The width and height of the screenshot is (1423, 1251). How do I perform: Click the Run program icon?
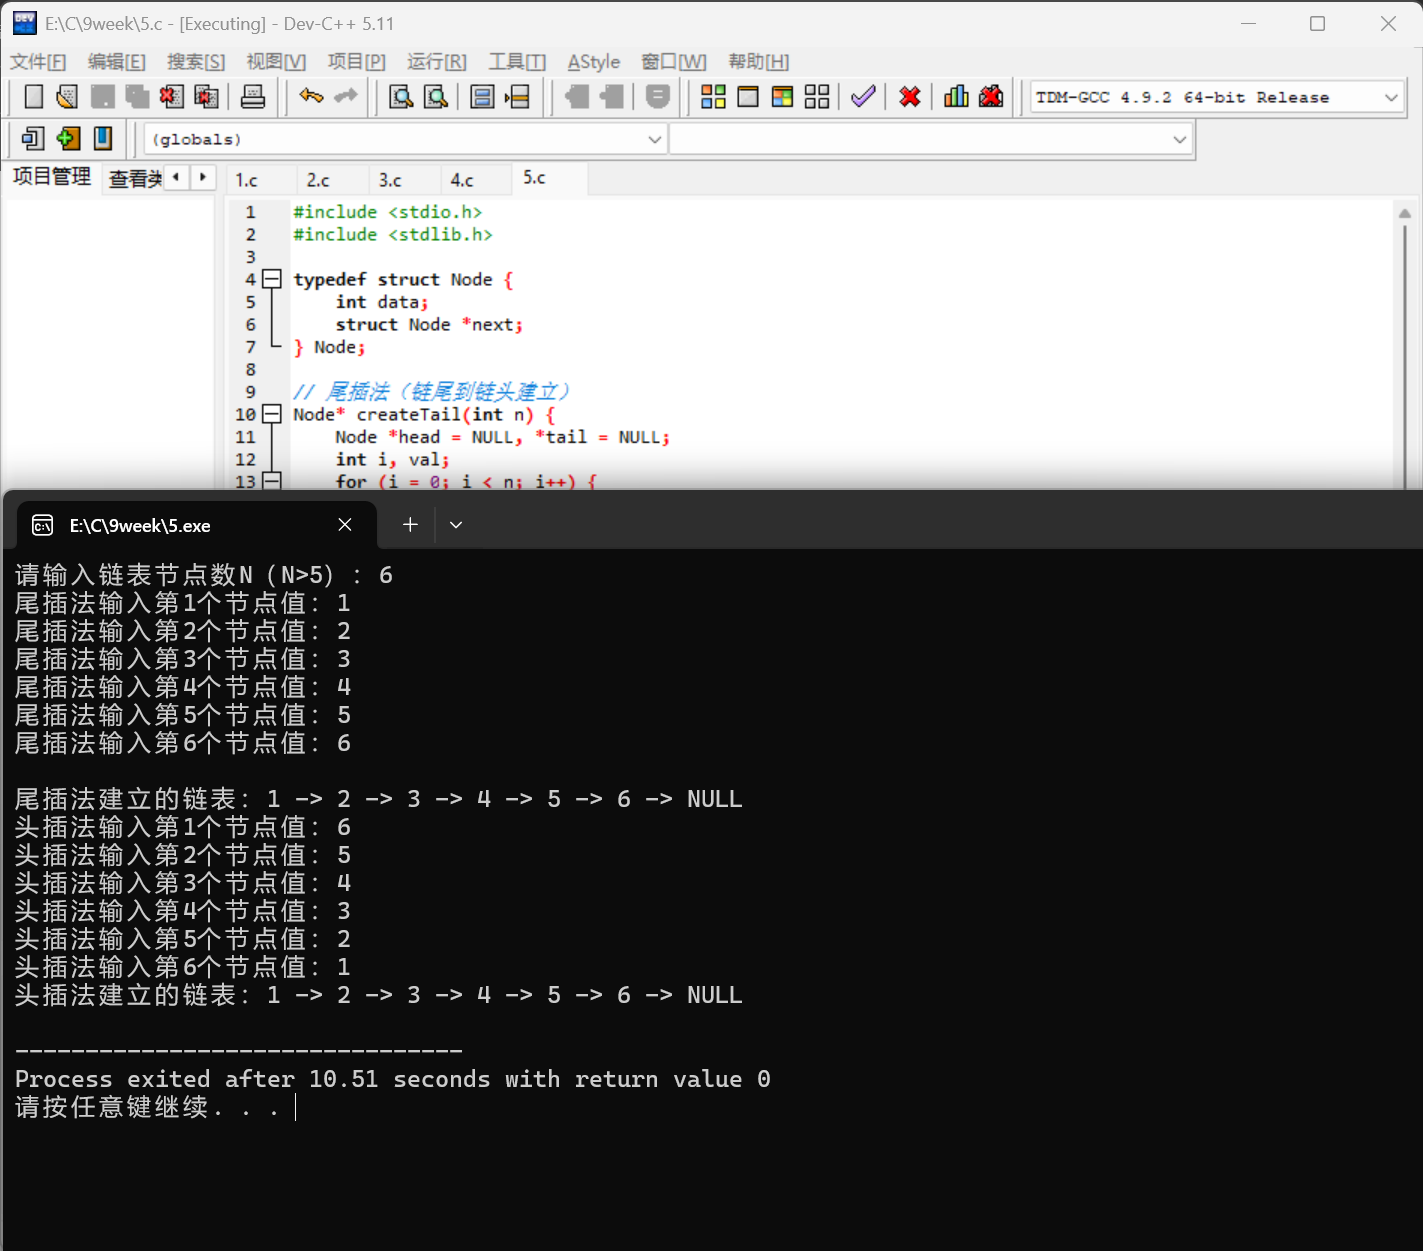(748, 97)
